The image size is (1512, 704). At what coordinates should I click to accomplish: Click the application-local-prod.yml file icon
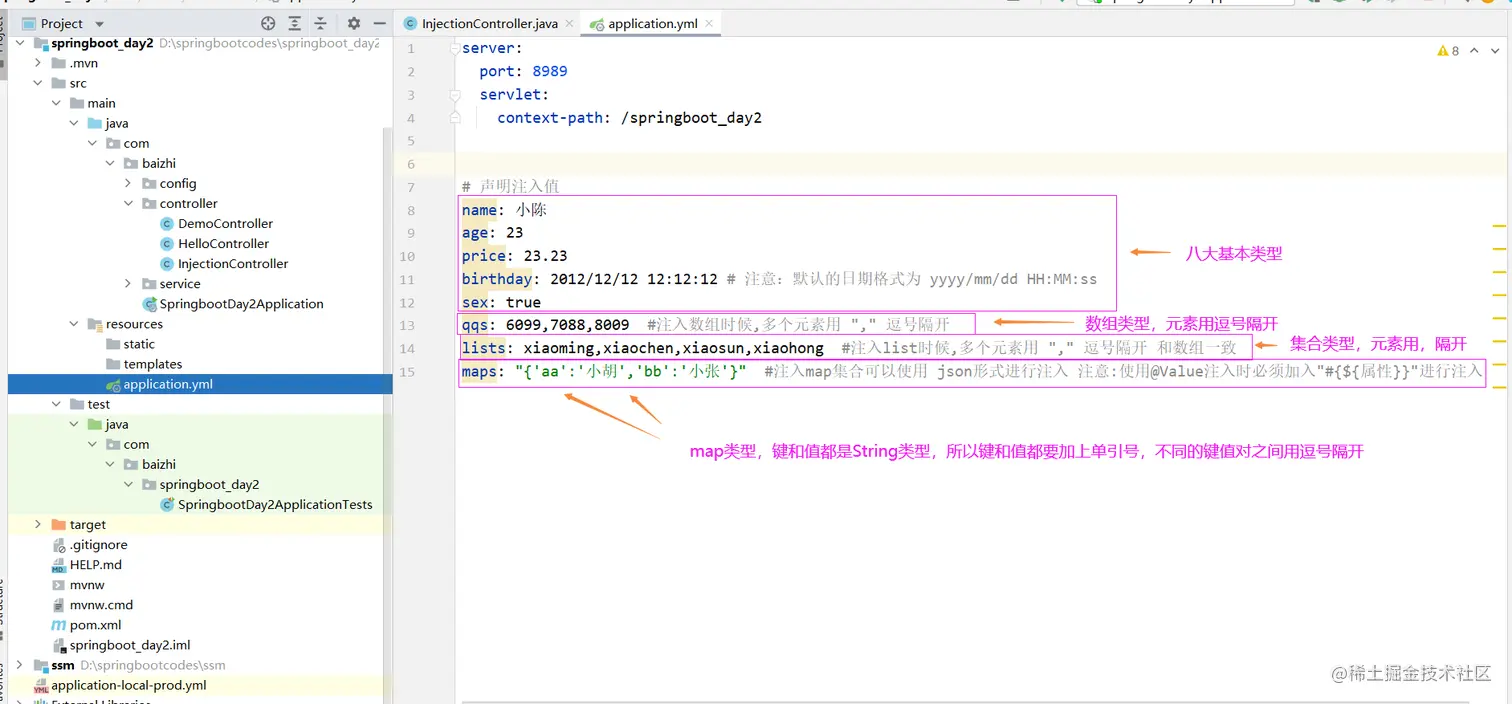click(41, 685)
